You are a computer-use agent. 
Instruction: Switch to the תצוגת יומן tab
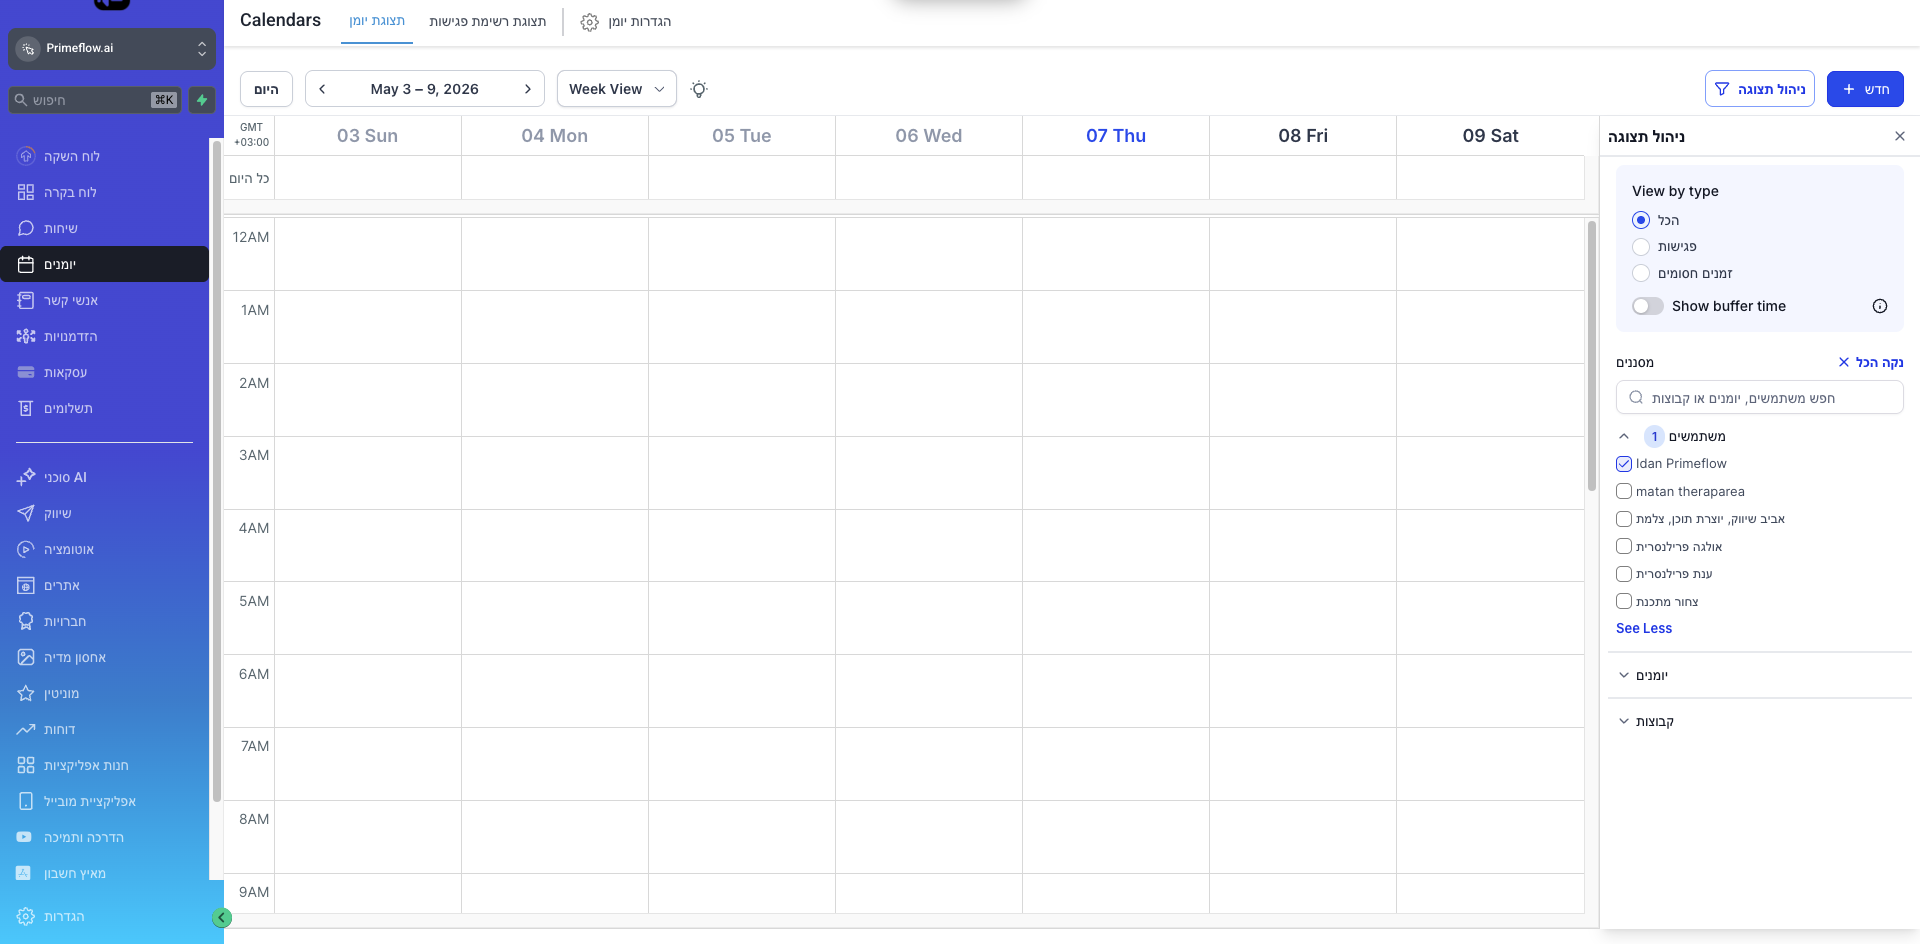coord(377,21)
